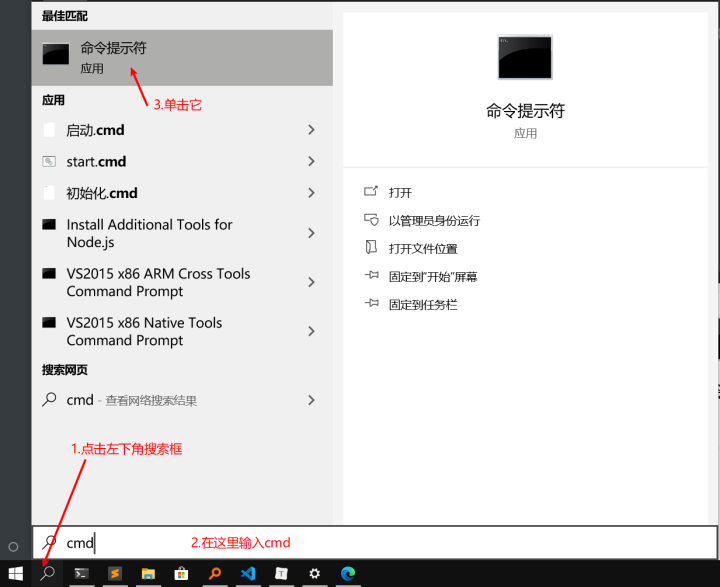The height and width of the screenshot is (587, 720).
Task: Open Microsoft Store from taskbar
Action: click(x=181, y=573)
